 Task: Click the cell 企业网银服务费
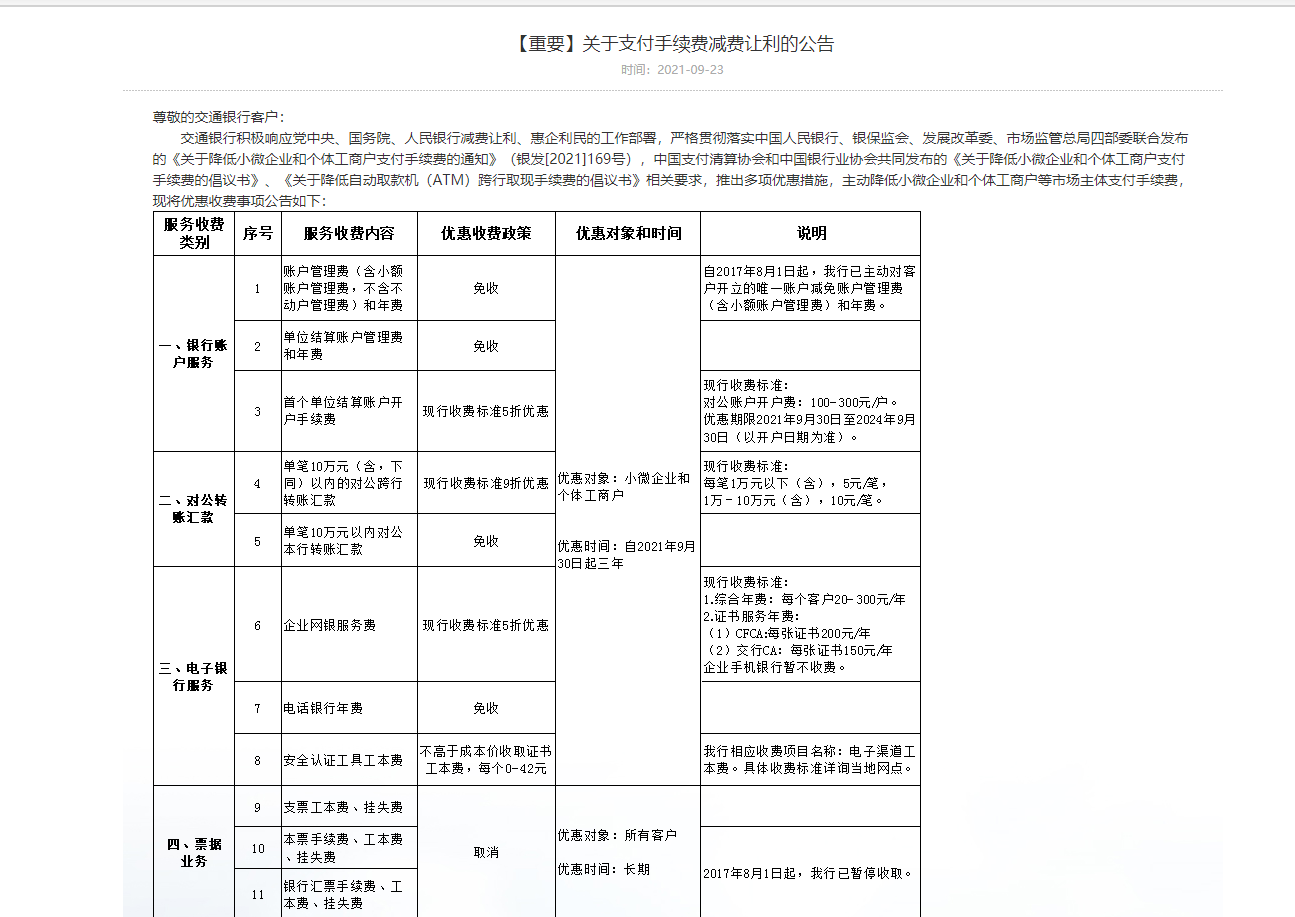pyautogui.click(x=349, y=625)
